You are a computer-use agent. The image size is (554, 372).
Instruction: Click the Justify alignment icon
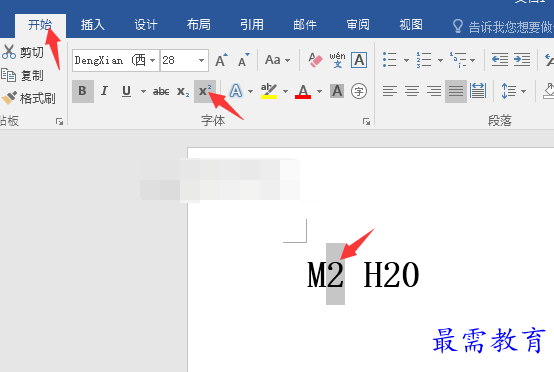(456, 91)
